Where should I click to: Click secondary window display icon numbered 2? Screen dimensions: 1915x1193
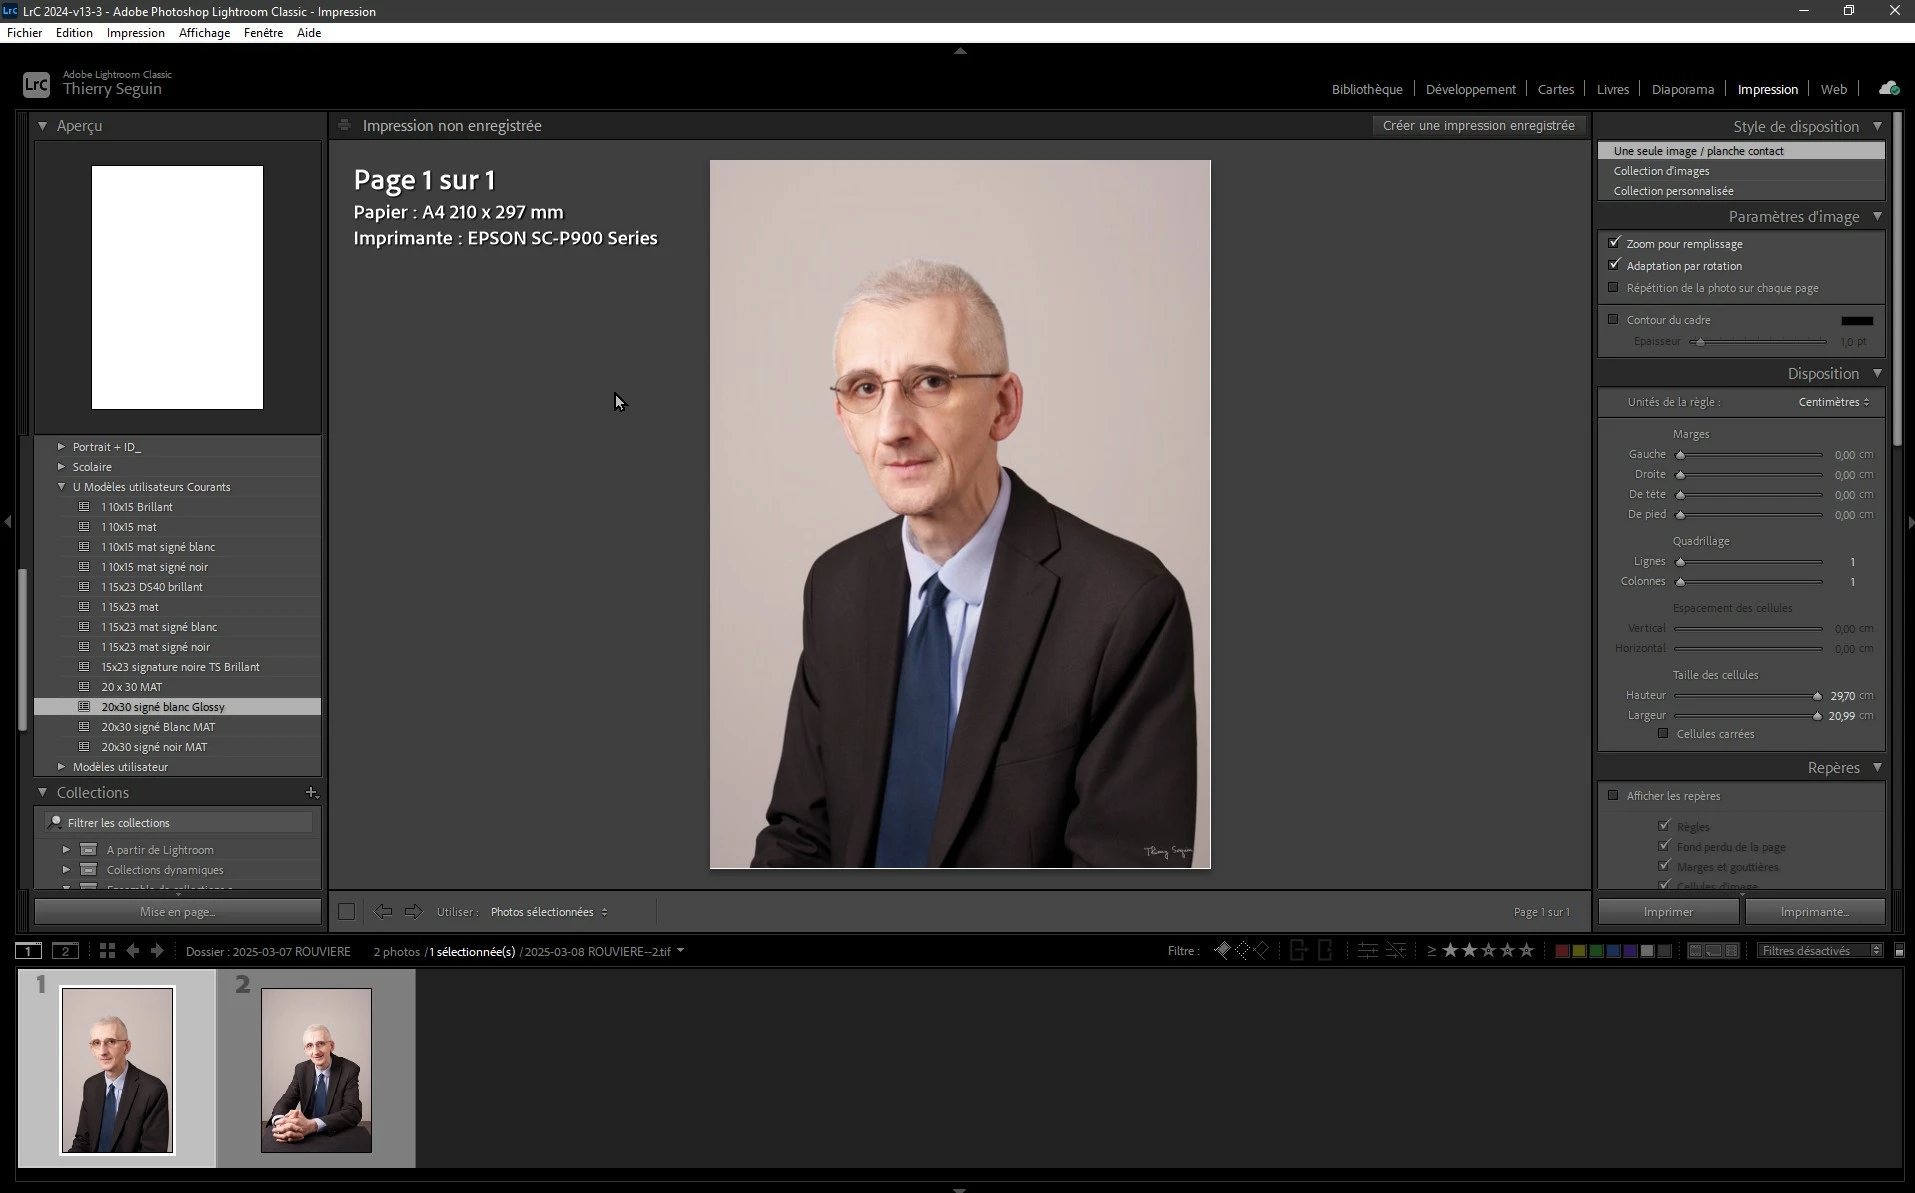click(65, 951)
